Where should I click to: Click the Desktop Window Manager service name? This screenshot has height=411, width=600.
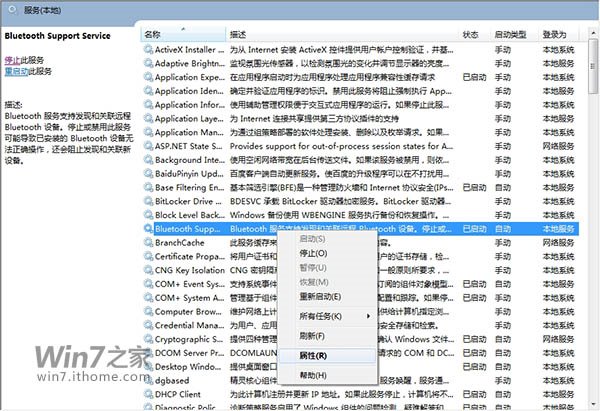(x=188, y=366)
